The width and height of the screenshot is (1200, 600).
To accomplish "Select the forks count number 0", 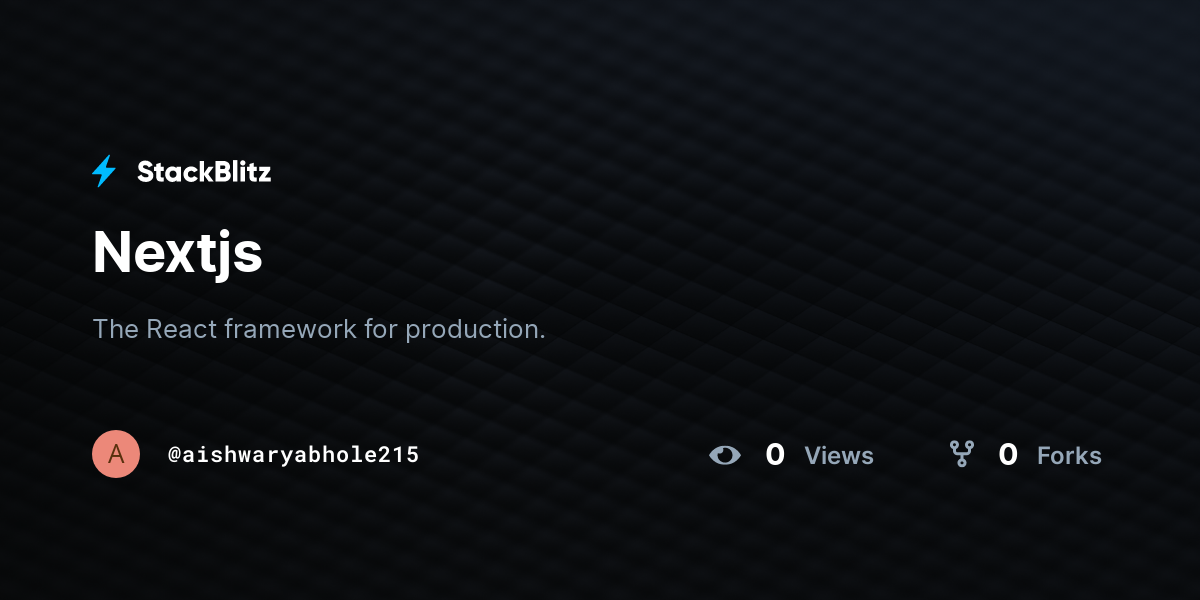I will tap(1008, 455).
